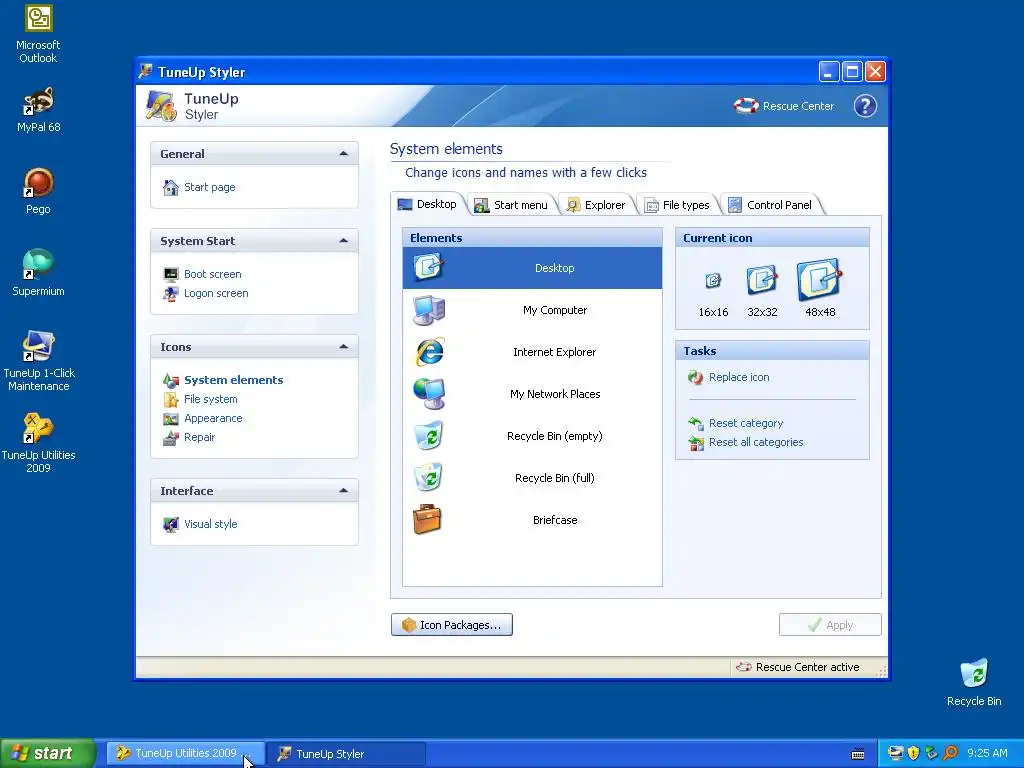Collapse the System Start panel section
Viewport: 1024px width, 768px height.
344,240
